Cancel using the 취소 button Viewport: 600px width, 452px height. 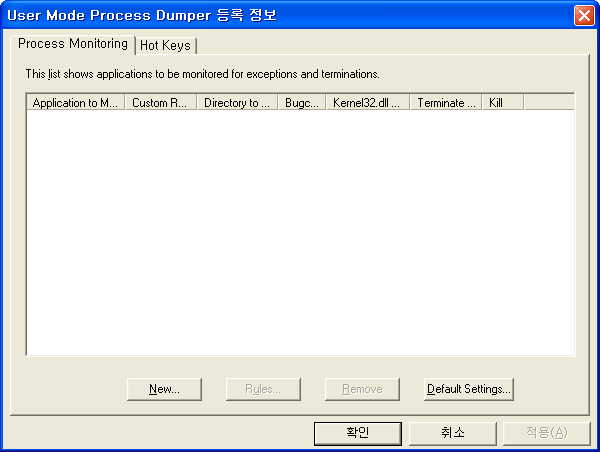[x=452, y=432]
